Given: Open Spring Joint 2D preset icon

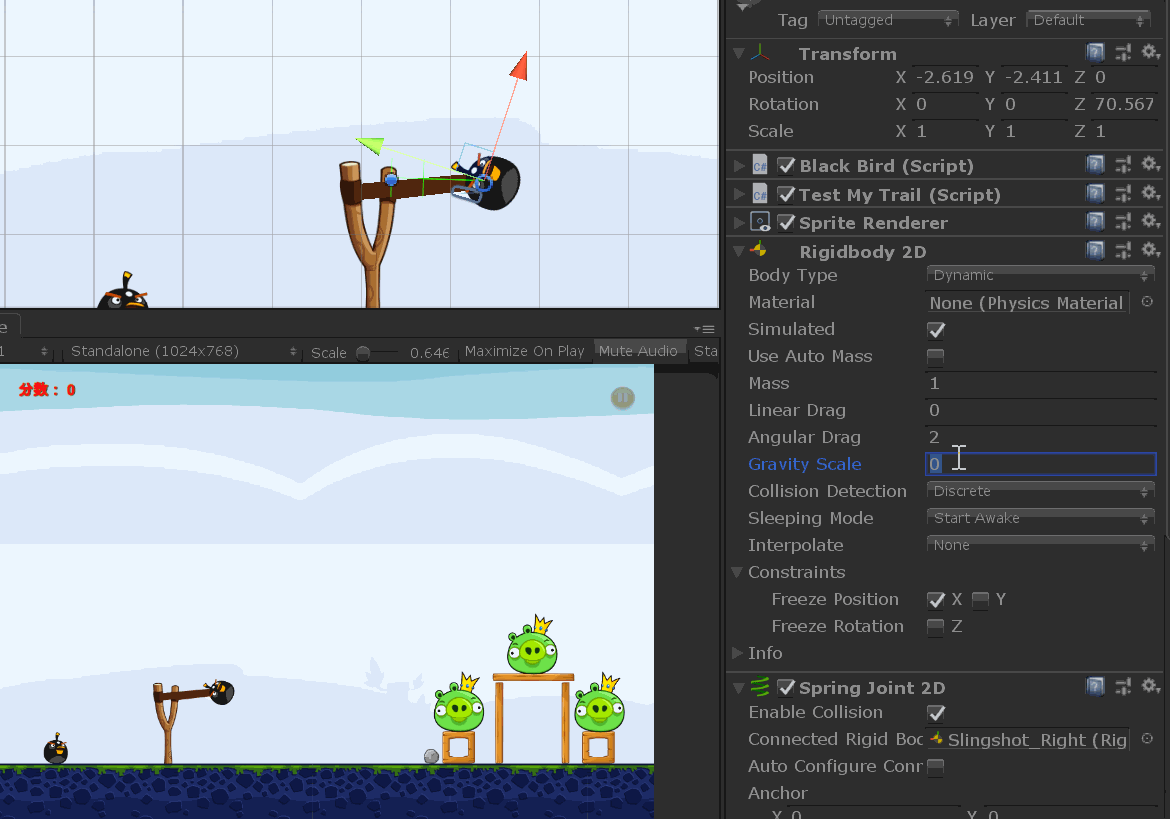Looking at the screenshot, I should point(1123,687).
